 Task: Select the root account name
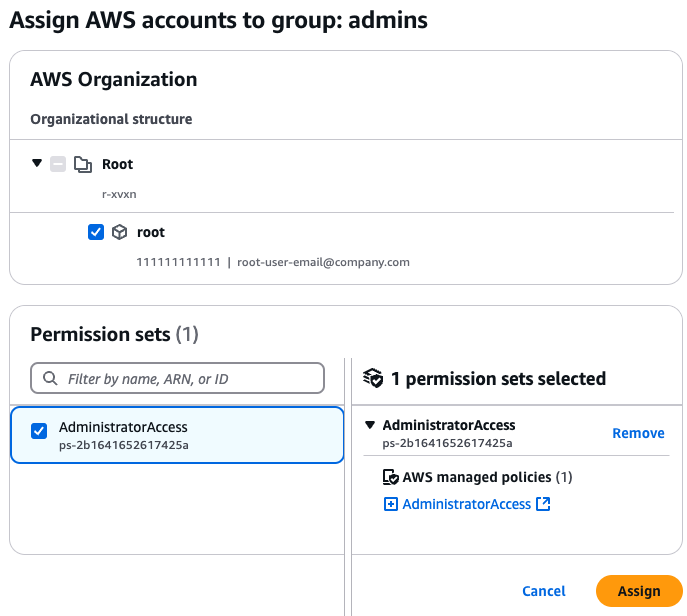[151, 232]
